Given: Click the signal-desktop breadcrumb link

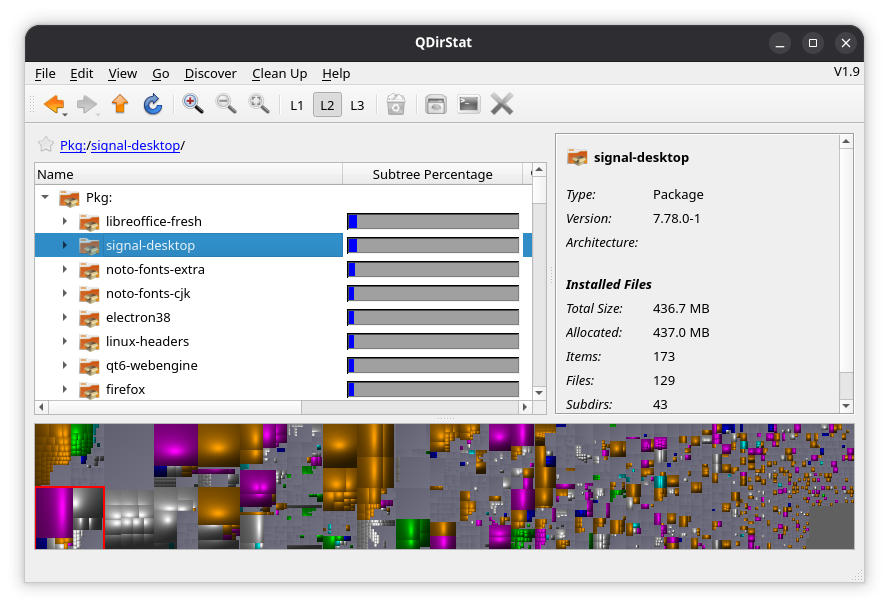Looking at the screenshot, I should tap(136, 146).
